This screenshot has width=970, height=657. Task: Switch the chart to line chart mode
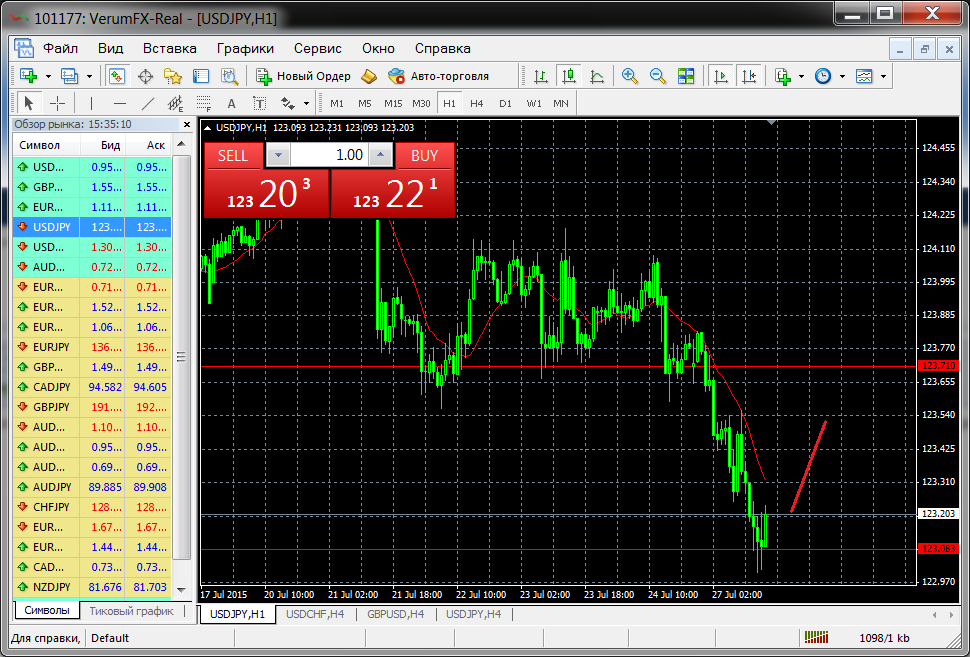tap(597, 76)
